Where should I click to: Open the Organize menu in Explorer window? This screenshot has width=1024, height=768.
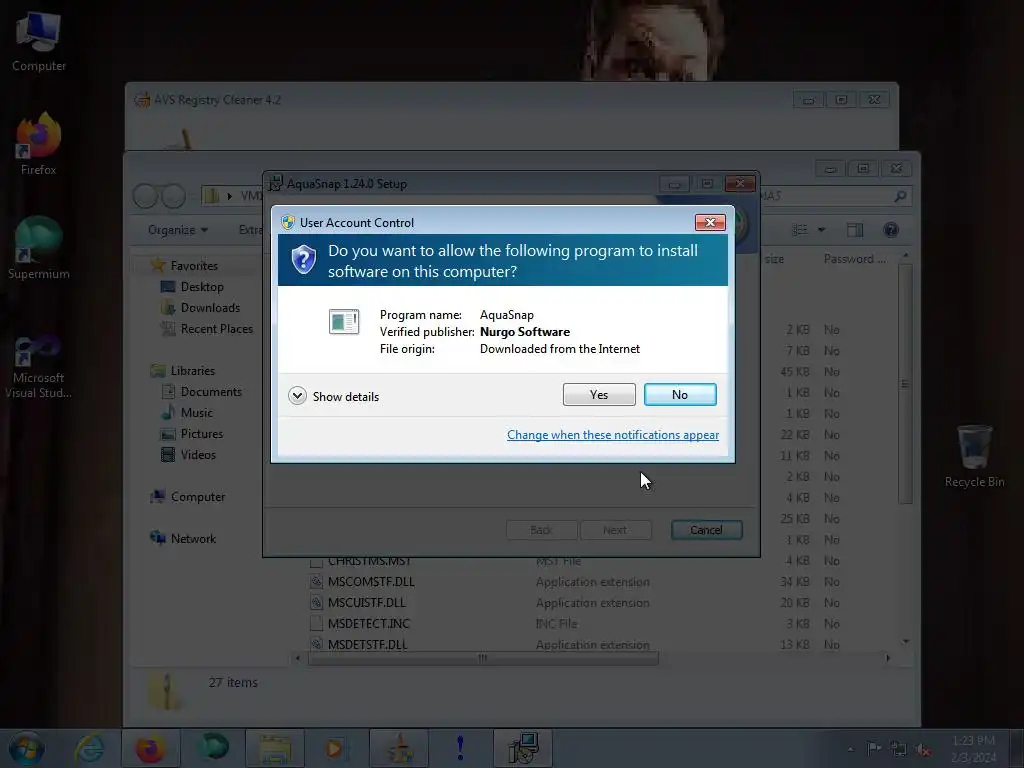click(x=178, y=230)
